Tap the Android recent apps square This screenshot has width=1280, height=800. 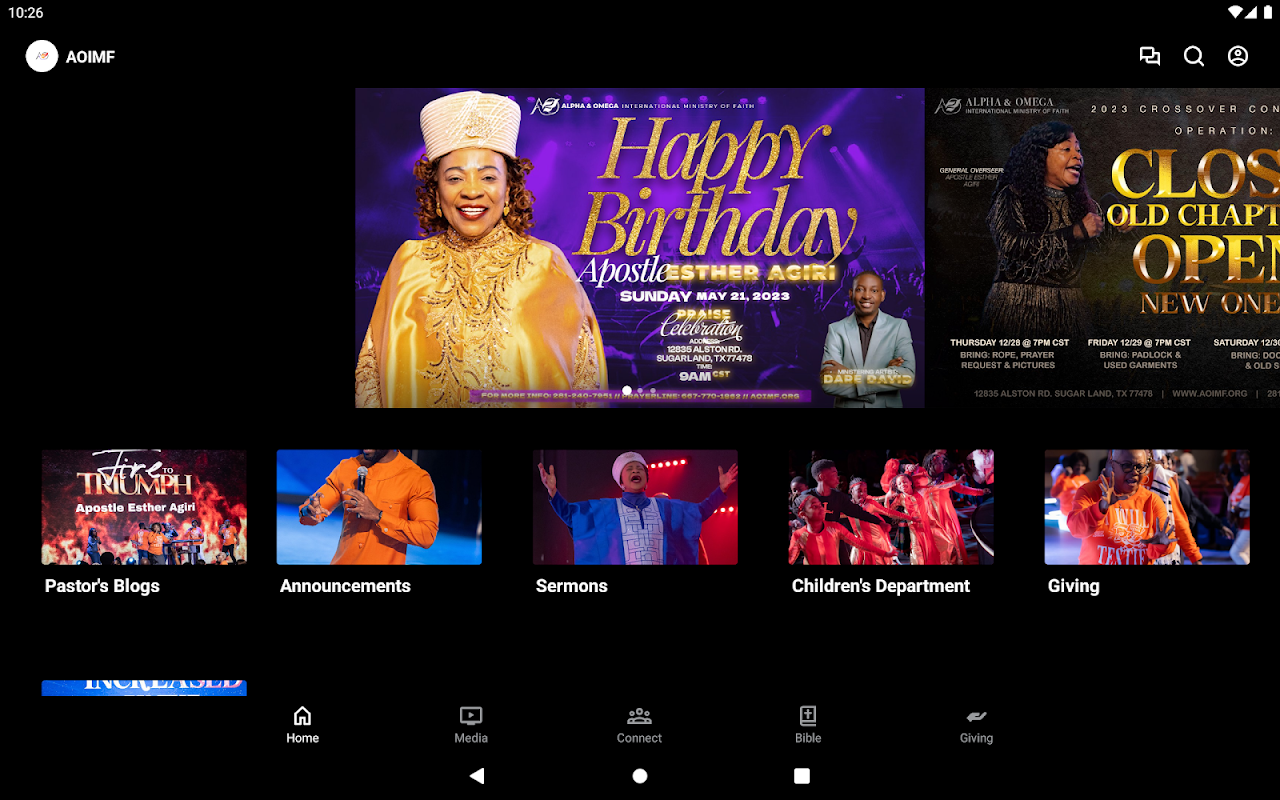click(x=802, y=775)
